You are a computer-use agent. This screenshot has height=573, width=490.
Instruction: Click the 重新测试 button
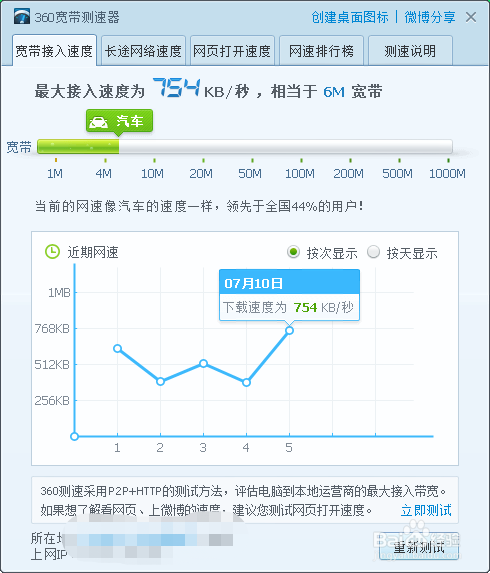(419, 547)
